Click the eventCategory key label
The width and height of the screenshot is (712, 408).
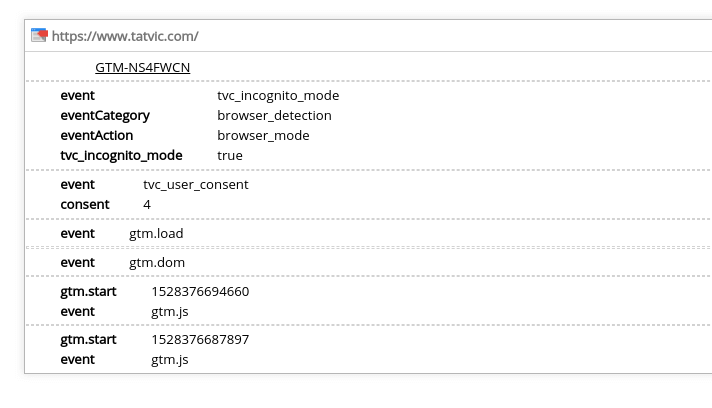pyautogui.click(x=105, y=116)
